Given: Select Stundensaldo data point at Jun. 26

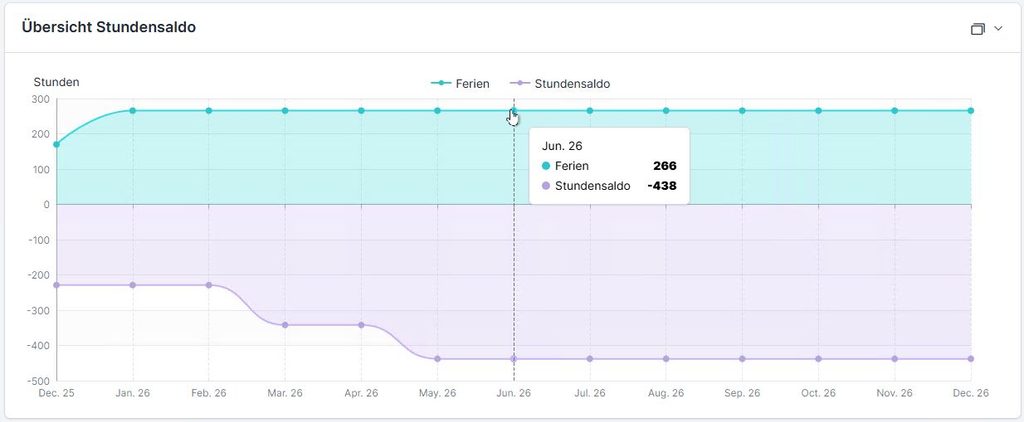Looking at the screenshot, I should click(x=514, y=359).
